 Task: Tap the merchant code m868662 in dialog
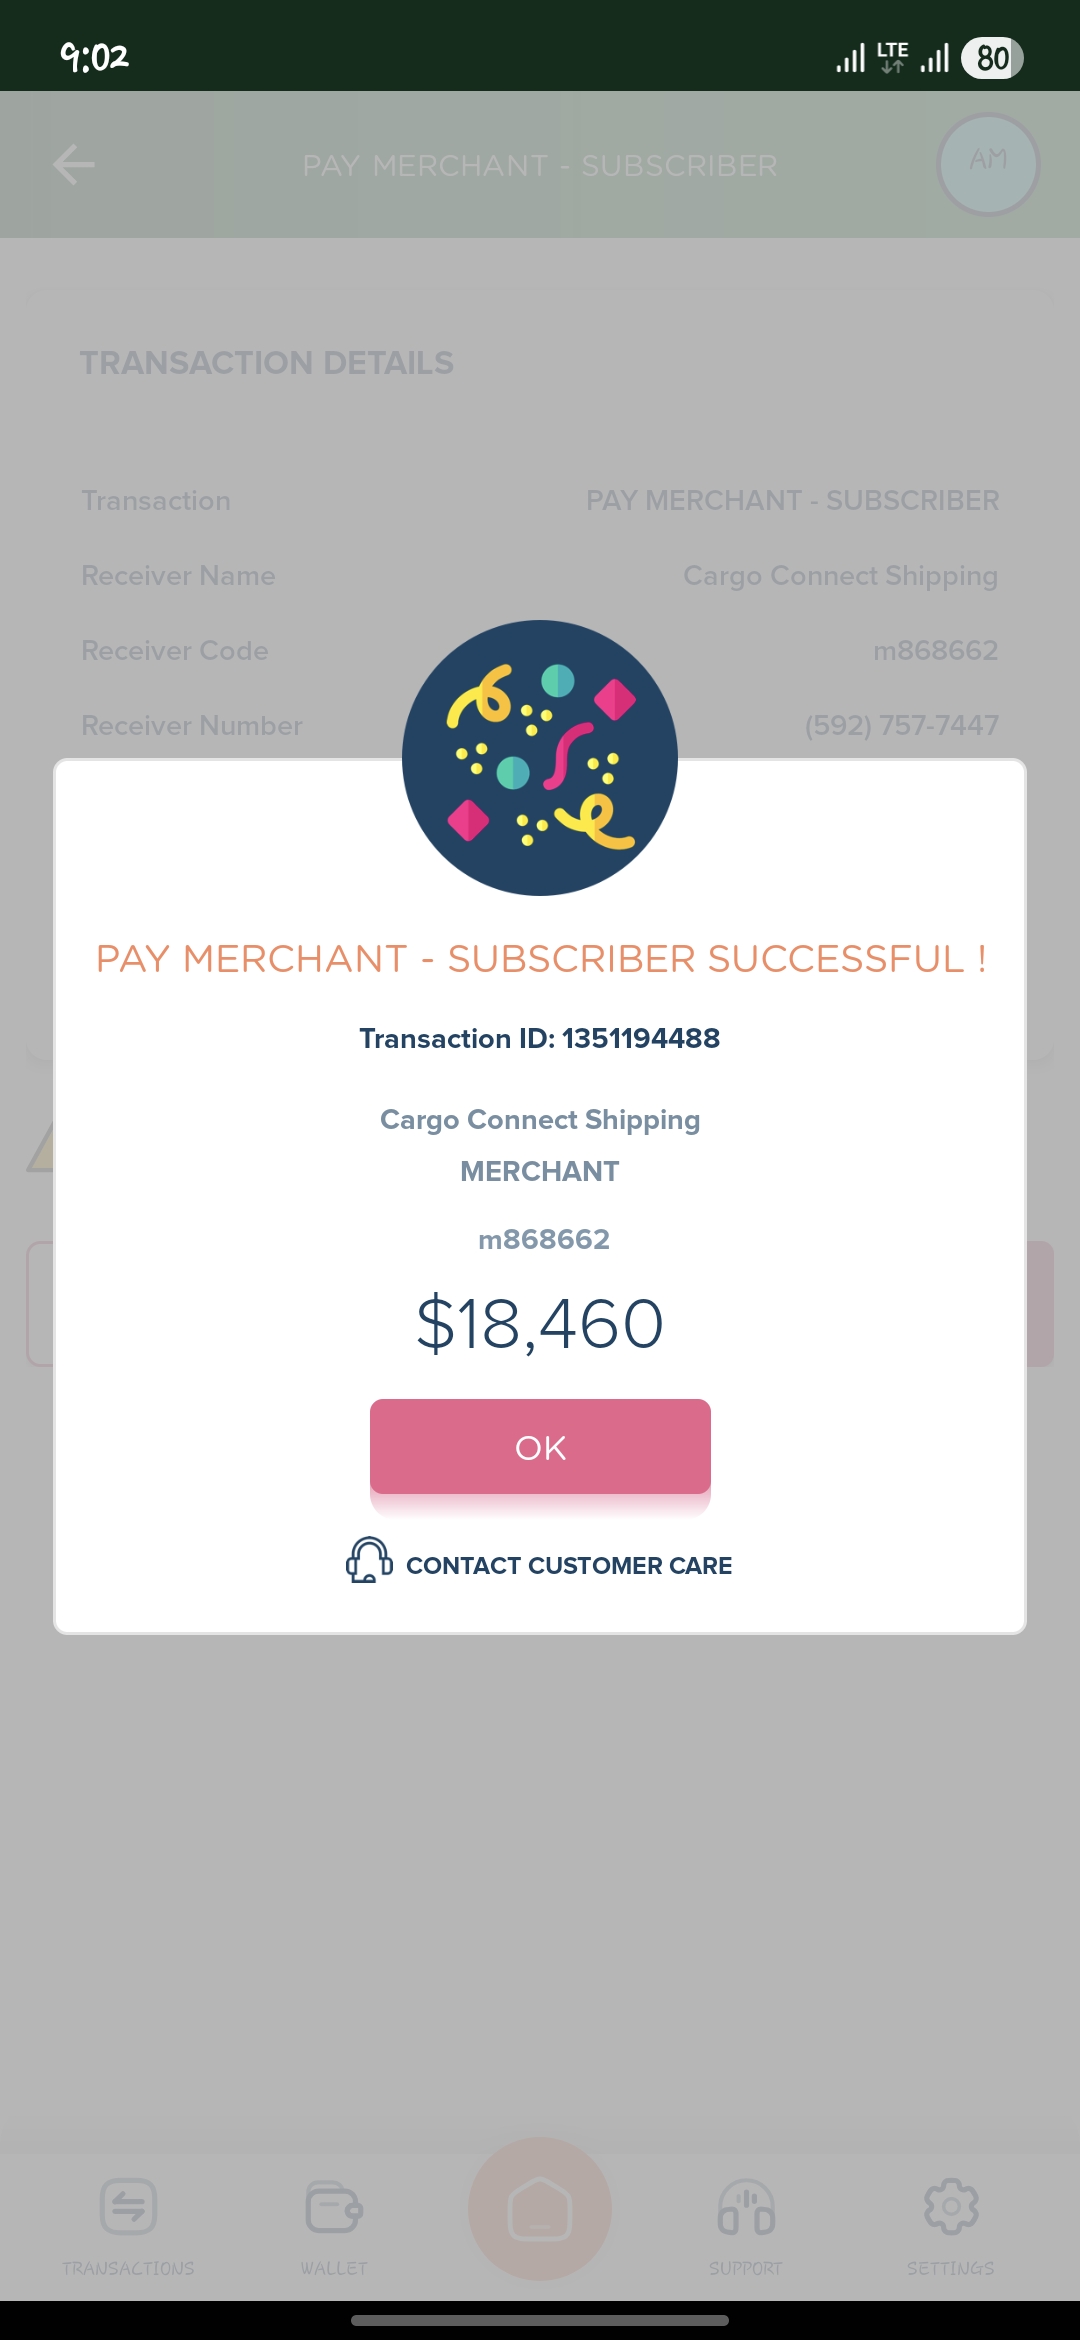(544, 1239)
